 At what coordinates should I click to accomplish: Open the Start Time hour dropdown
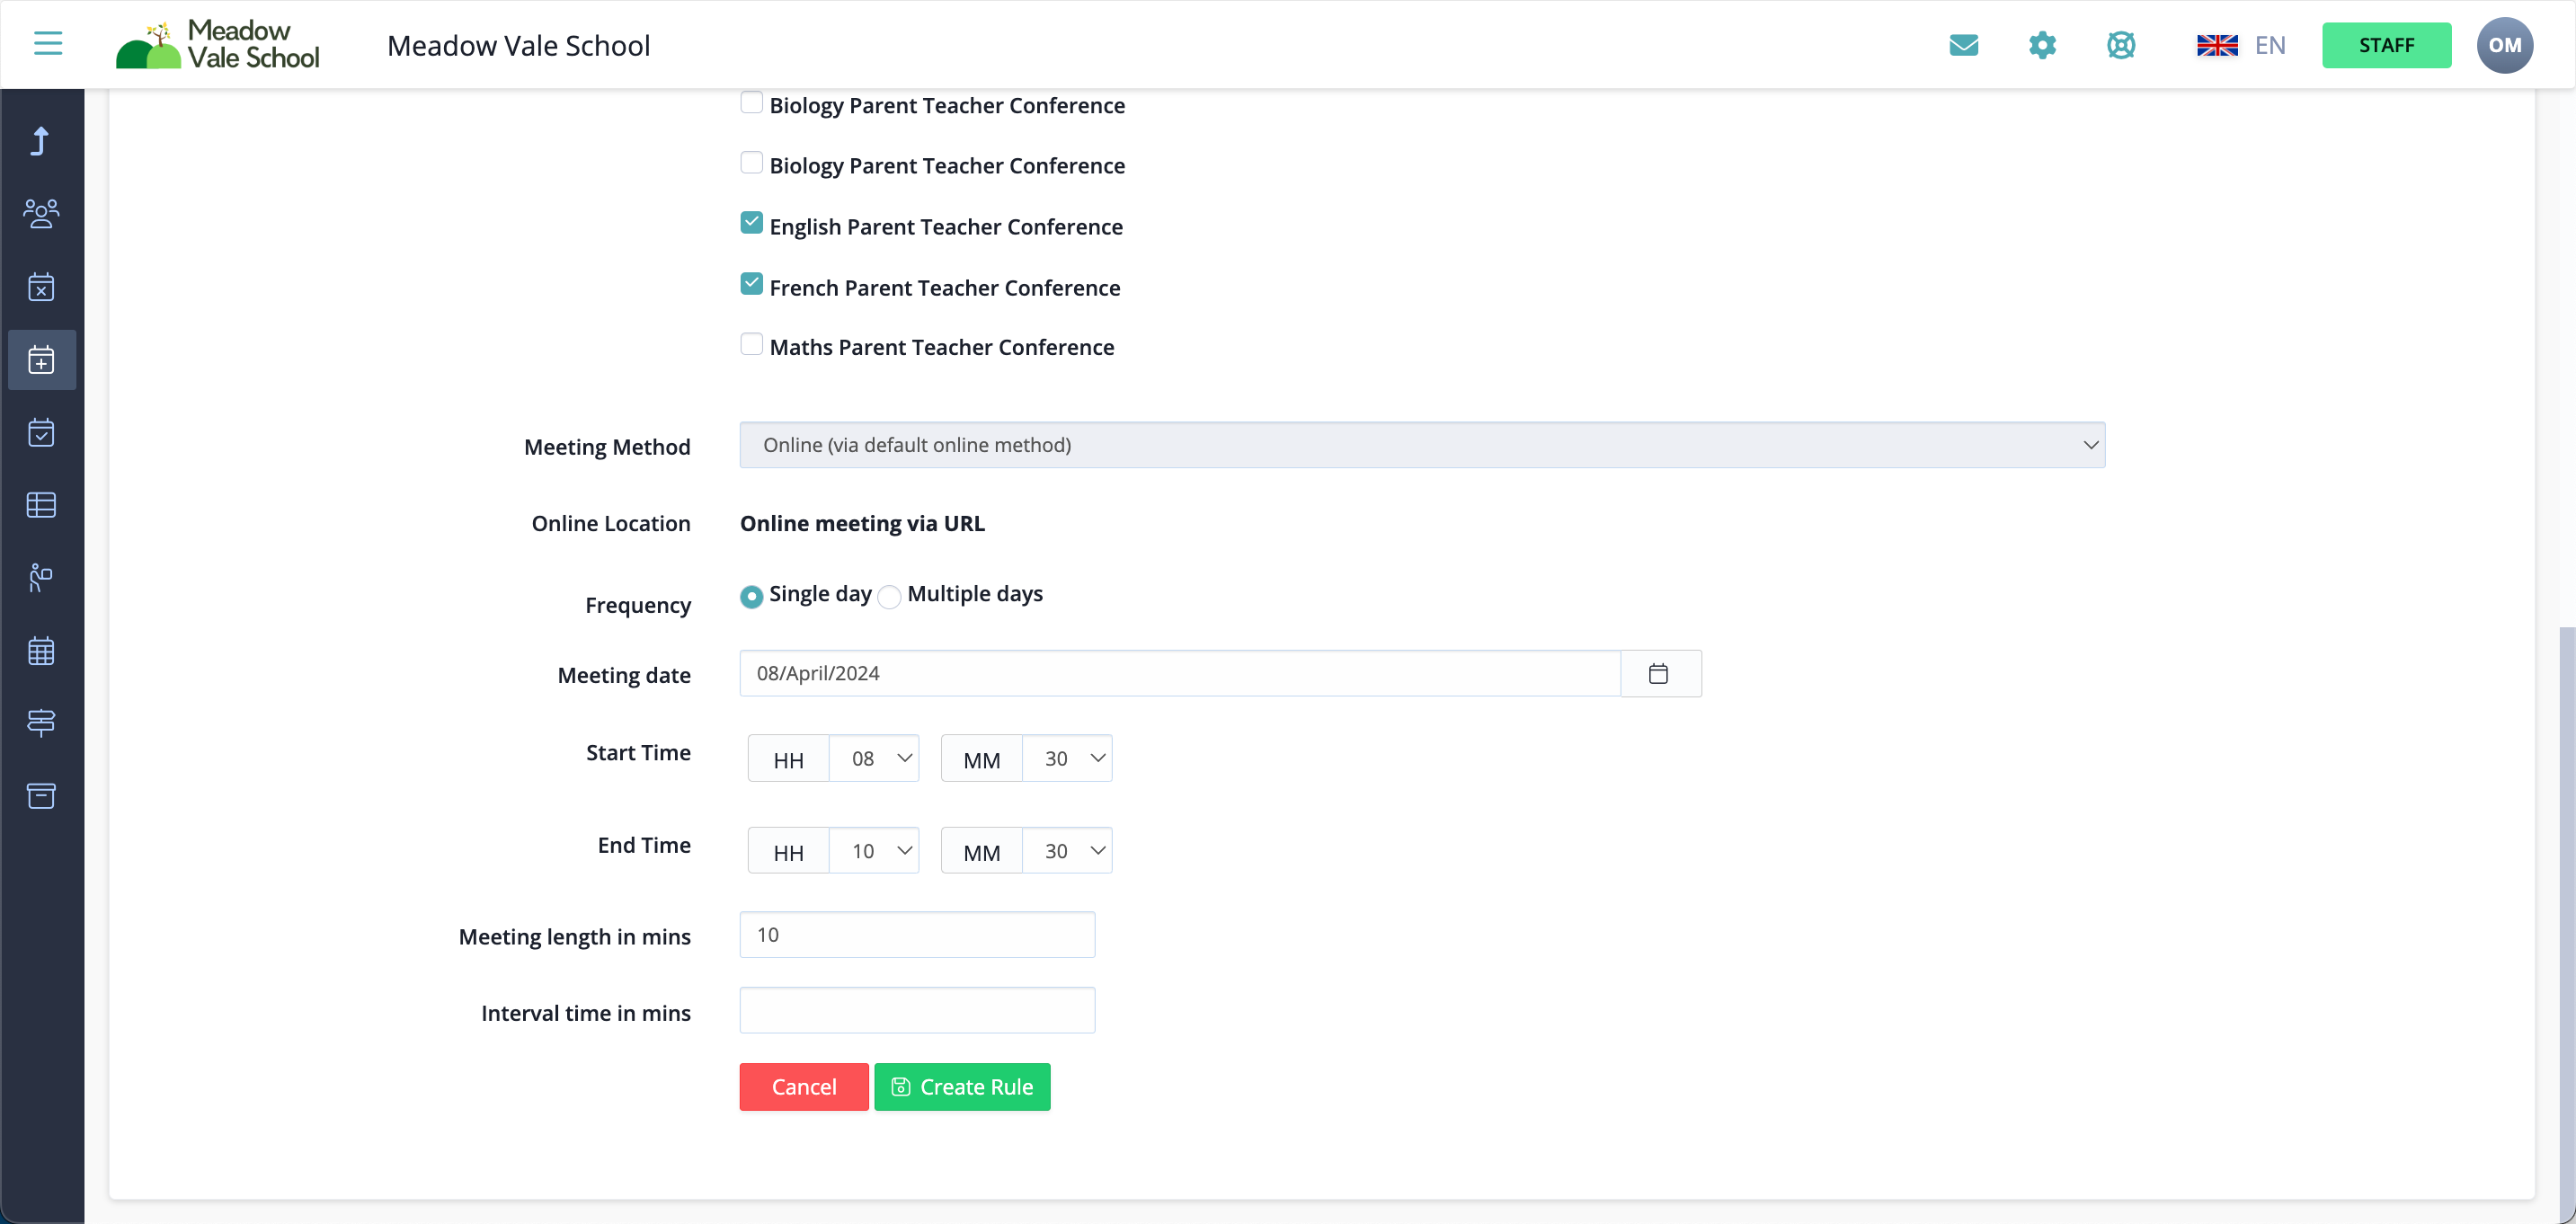click(x=874, y=758)
